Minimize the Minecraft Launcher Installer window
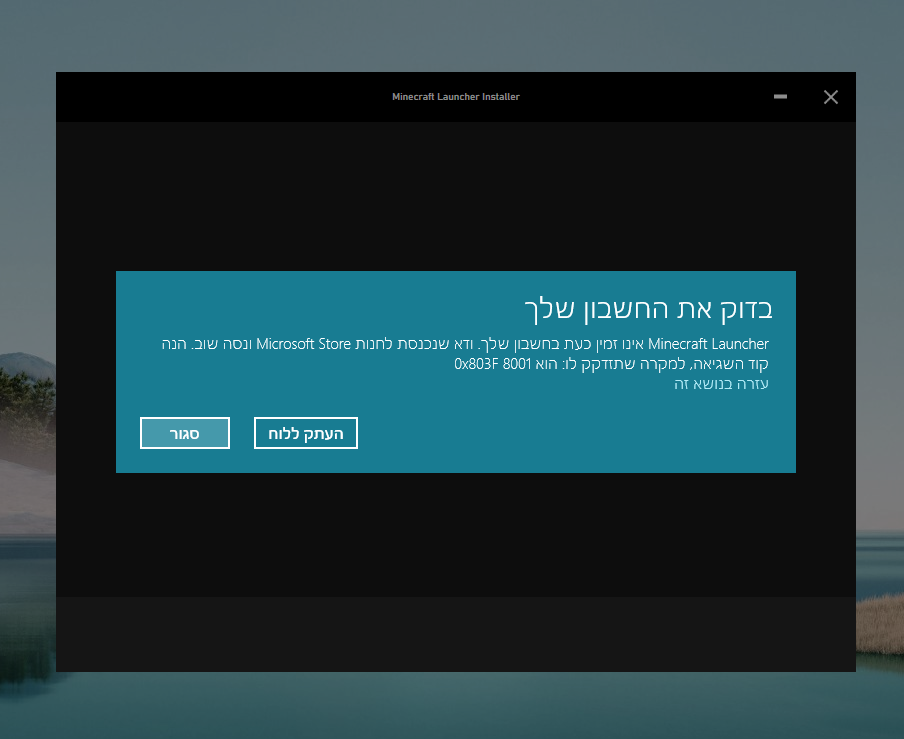Viewport: 904px width, 739px height. click(x=780, y=97)
